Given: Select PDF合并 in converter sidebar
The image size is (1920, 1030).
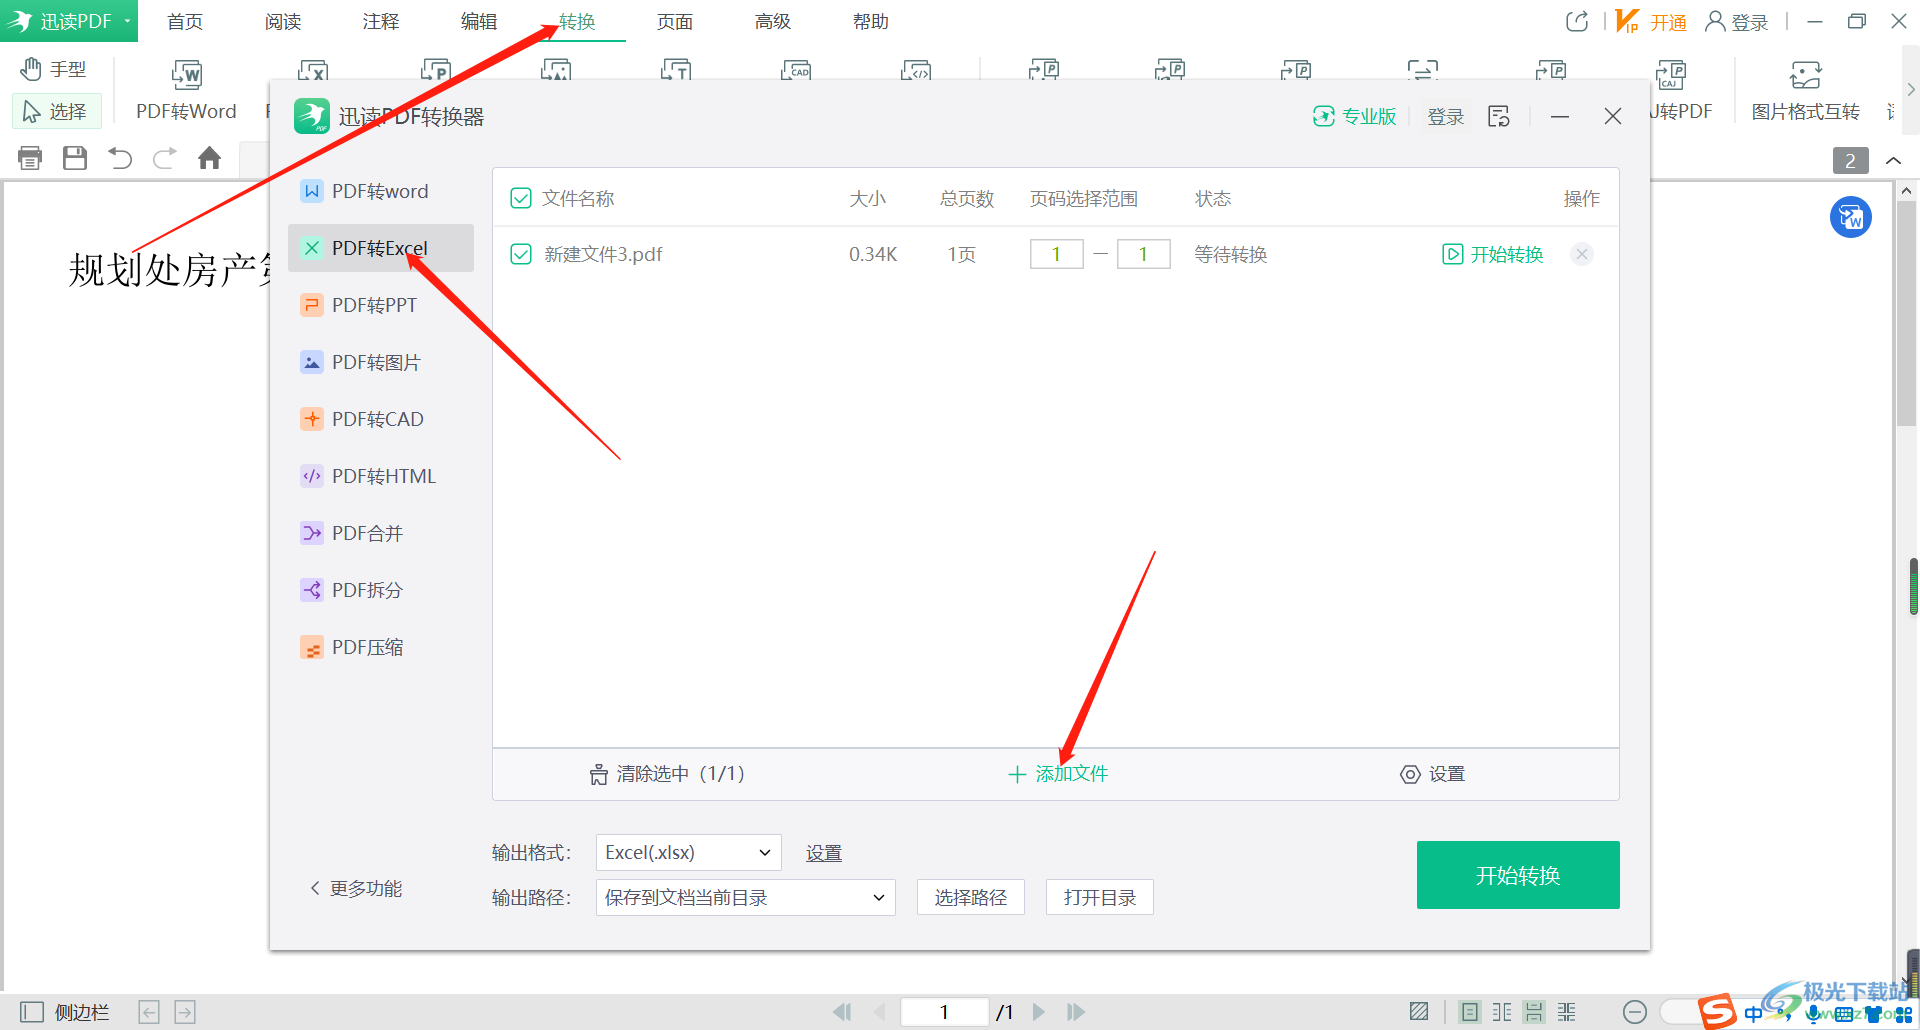Looking at the screenshot, I should point(380,533).
